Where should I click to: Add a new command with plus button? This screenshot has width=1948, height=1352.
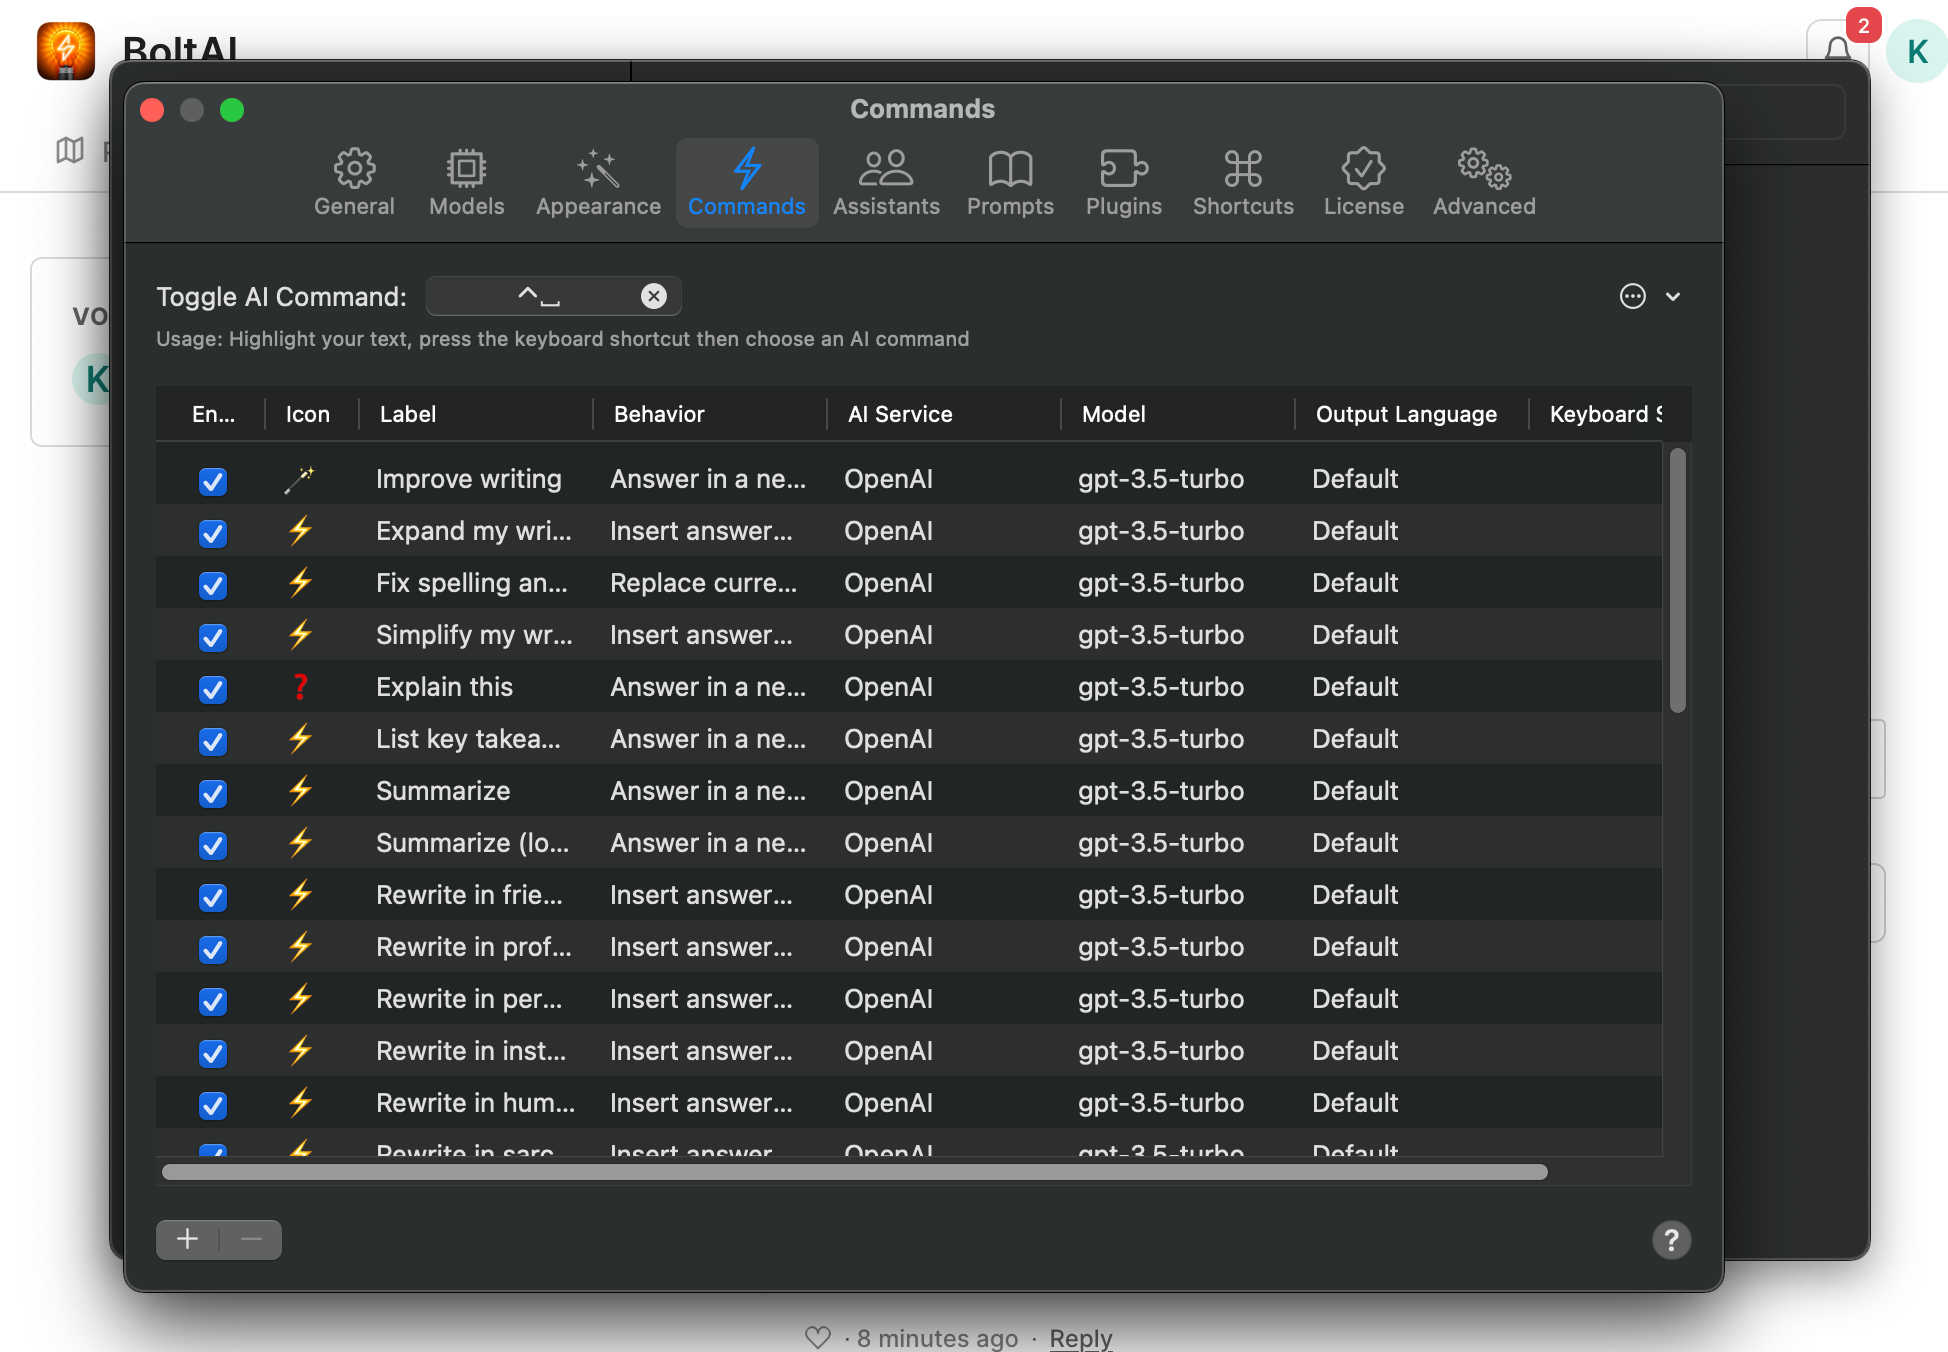(x=187, y=1240)
